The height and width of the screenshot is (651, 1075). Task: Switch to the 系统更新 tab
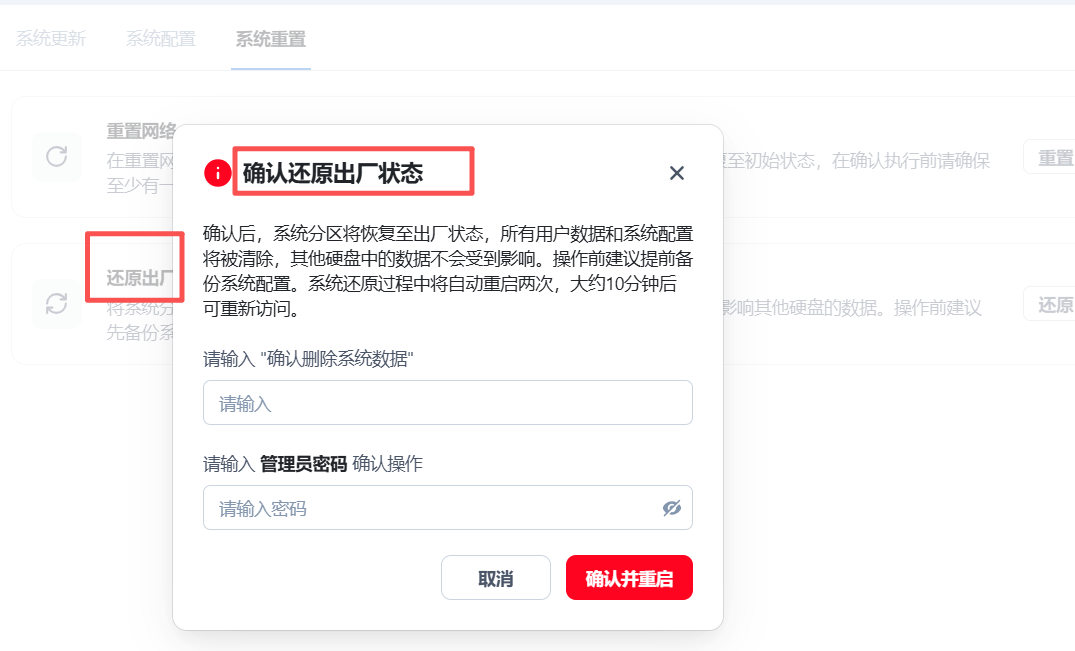tap(51, 38)
